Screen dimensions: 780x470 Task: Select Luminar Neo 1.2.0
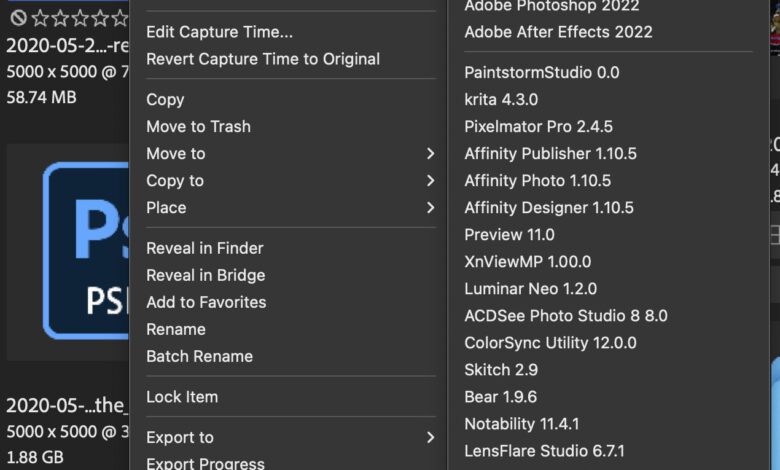(530, 289)
